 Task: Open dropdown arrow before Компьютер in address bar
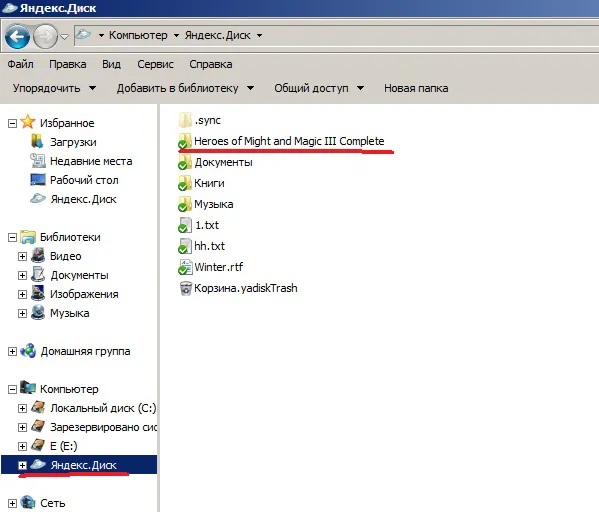pyautogui.click(x=101, y=36)
